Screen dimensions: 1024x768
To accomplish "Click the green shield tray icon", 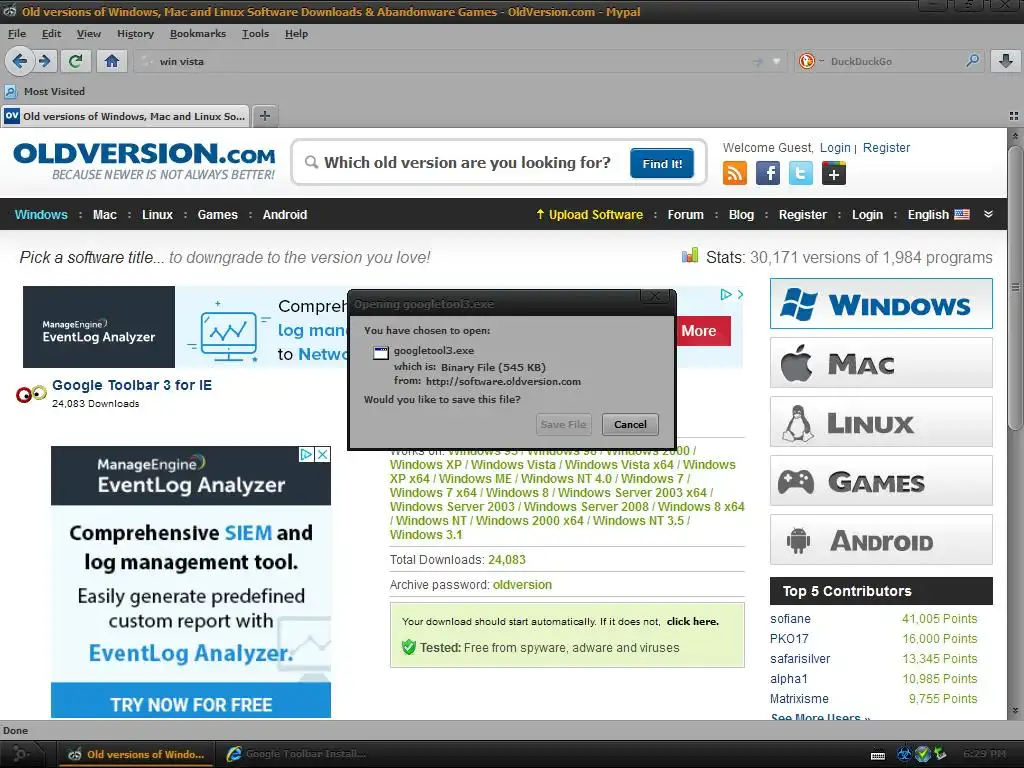I will pos(922,754).
